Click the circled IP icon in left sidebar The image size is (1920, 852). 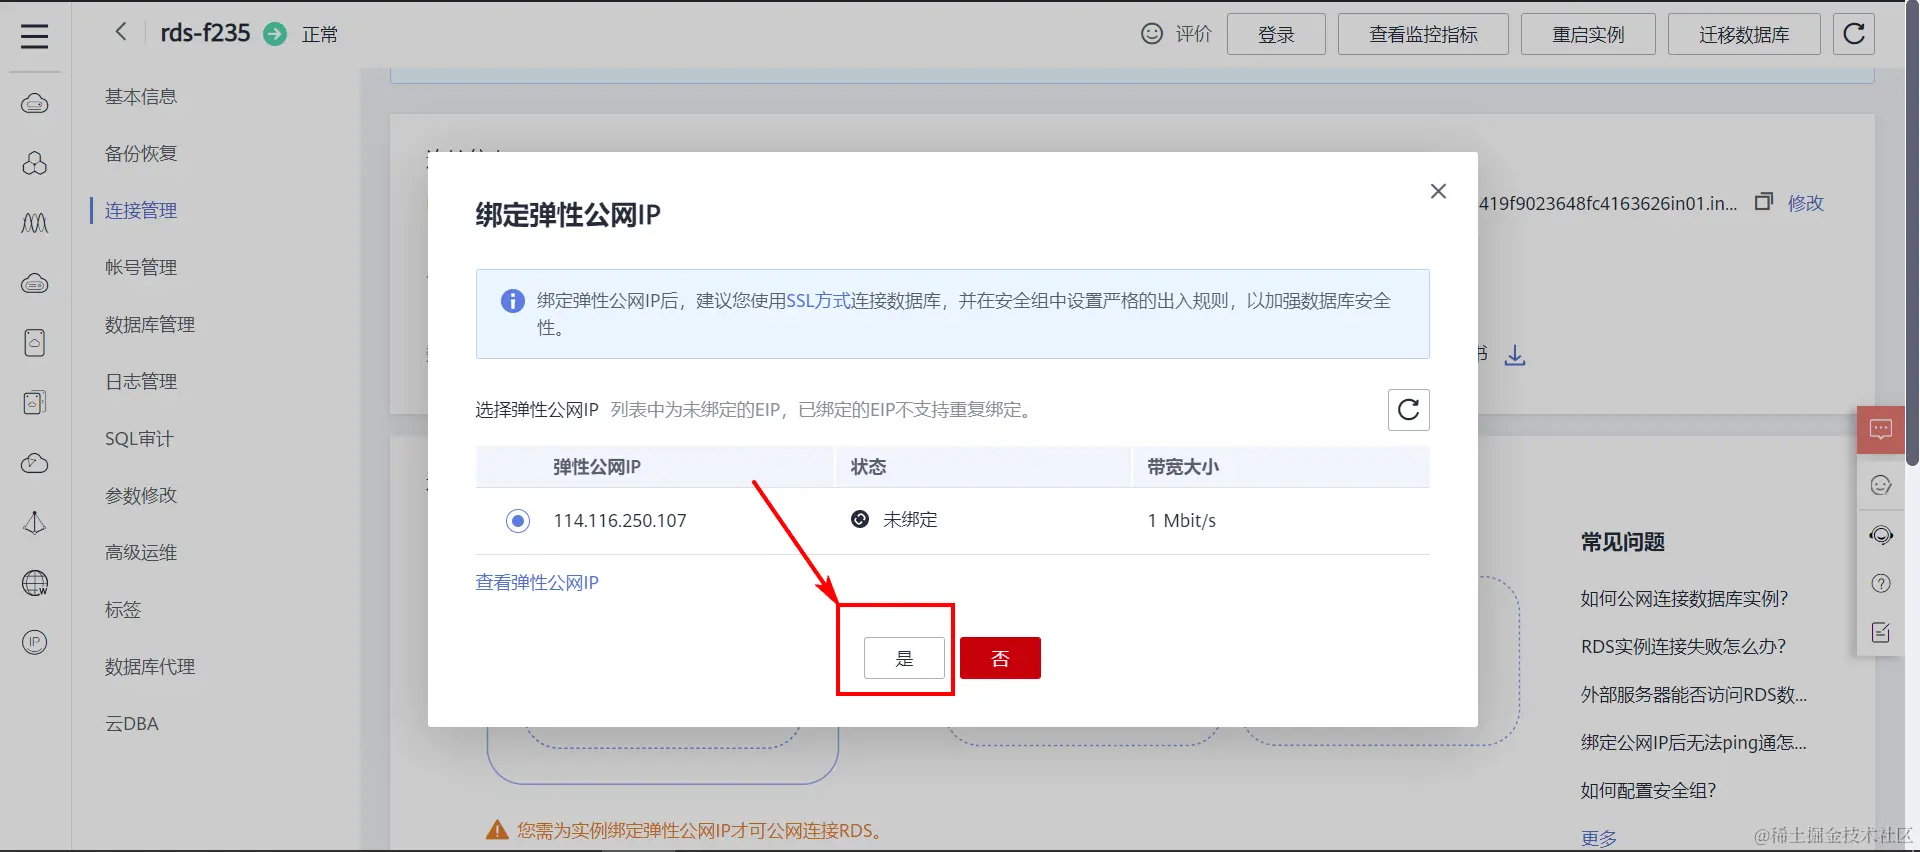point(35,642)
